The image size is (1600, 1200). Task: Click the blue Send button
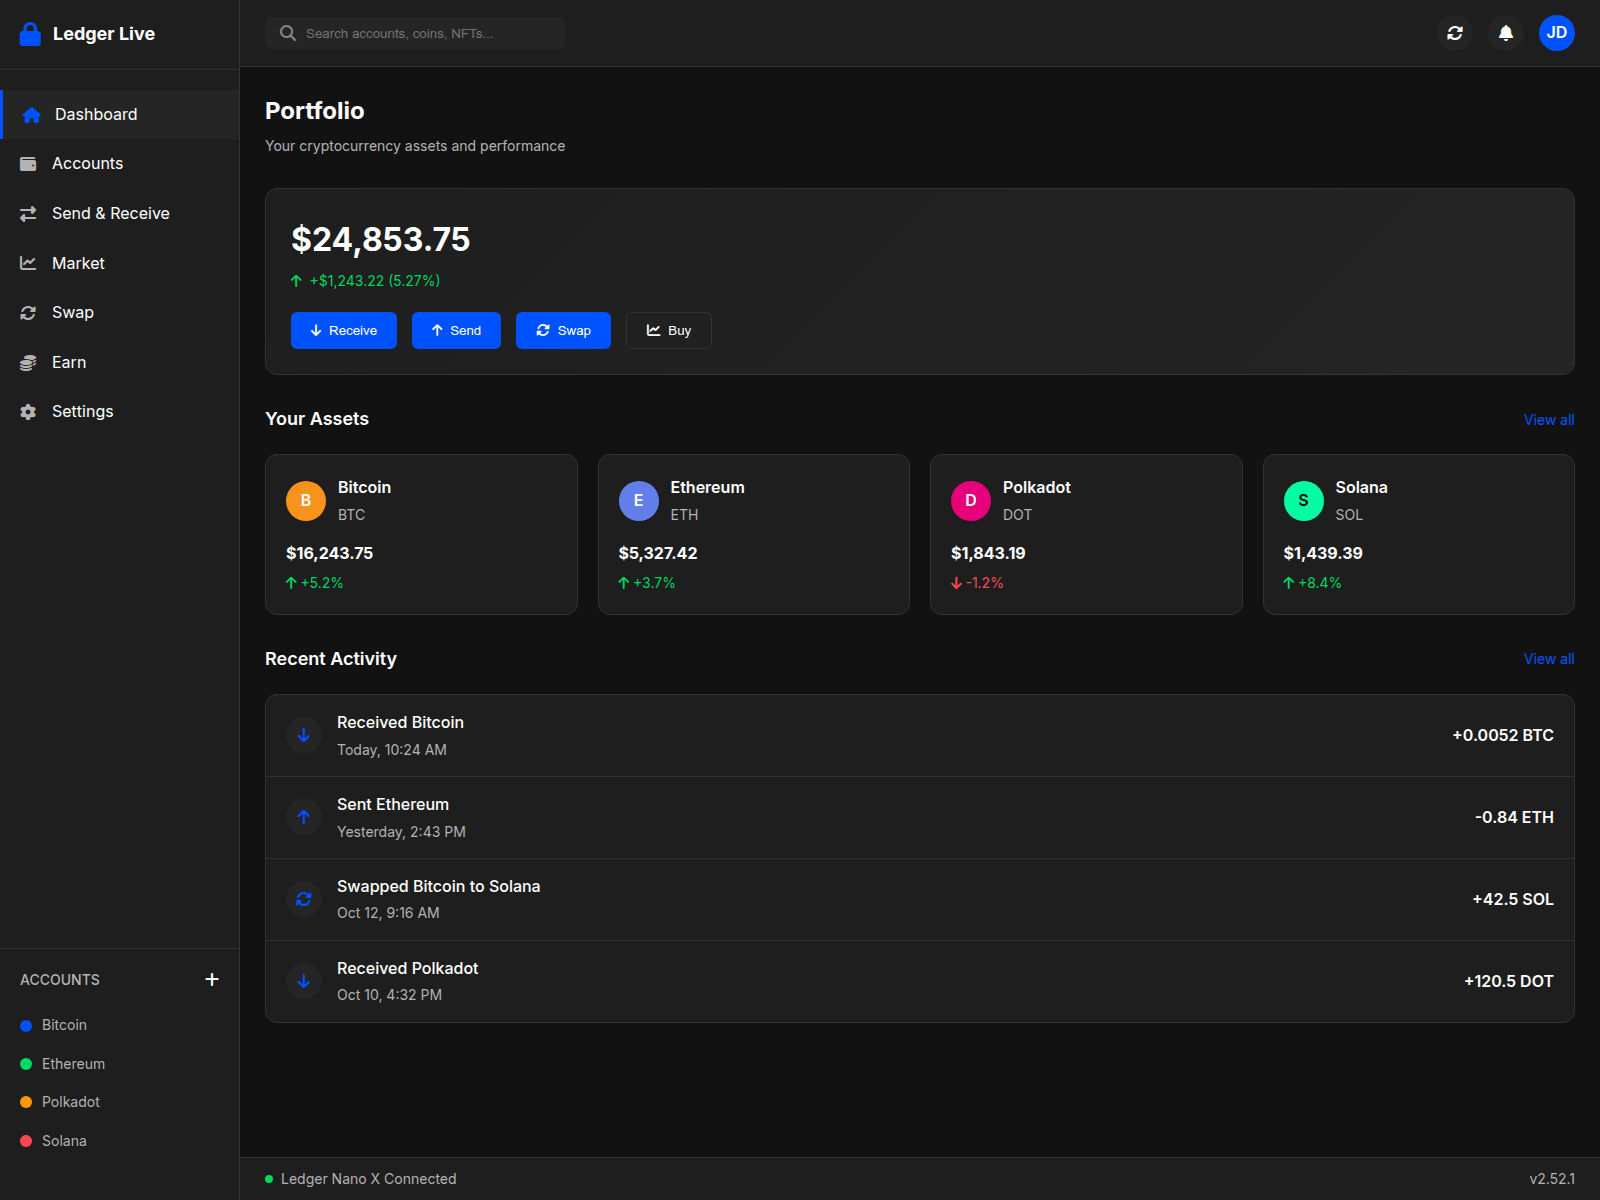456,331
